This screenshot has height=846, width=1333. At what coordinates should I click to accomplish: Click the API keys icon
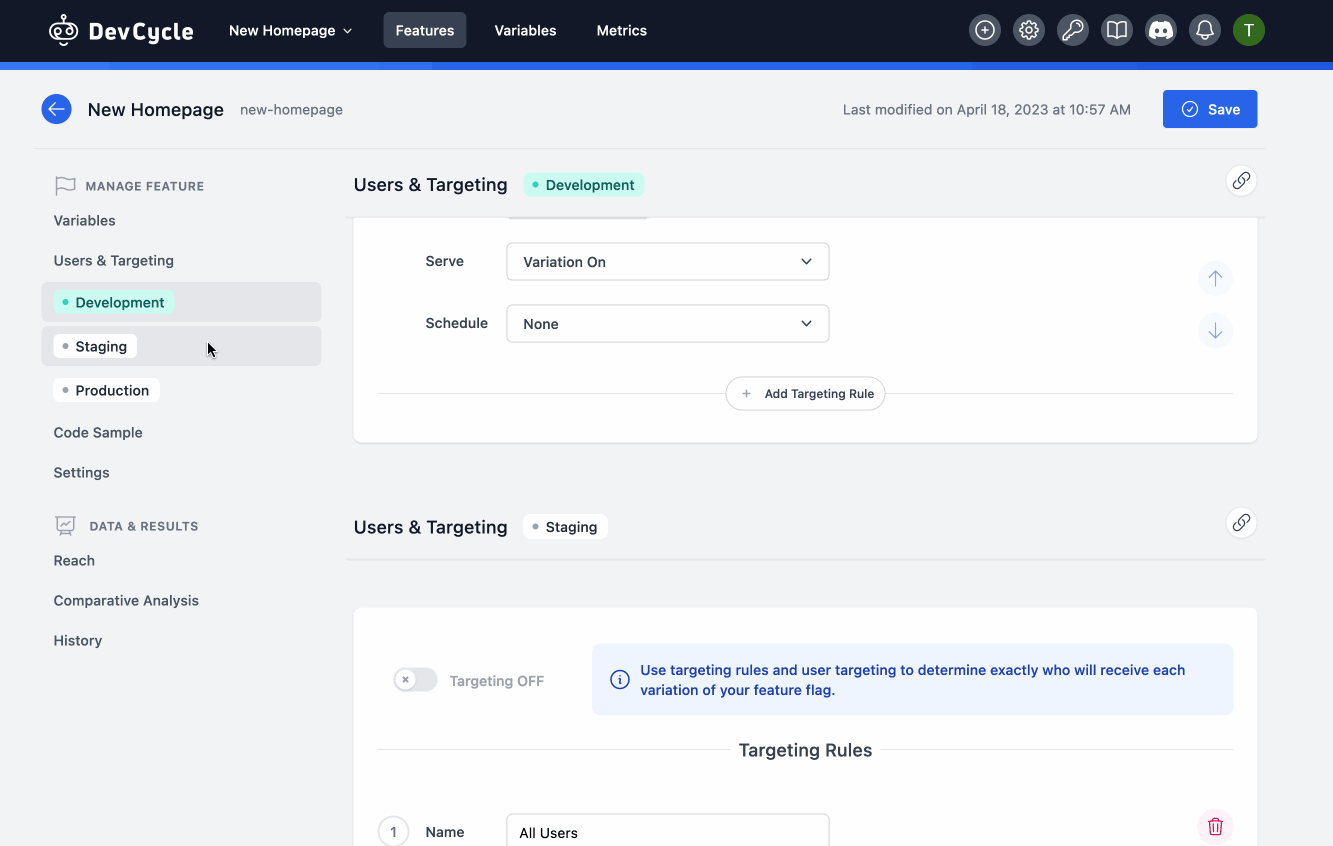tap(1073, 30)
